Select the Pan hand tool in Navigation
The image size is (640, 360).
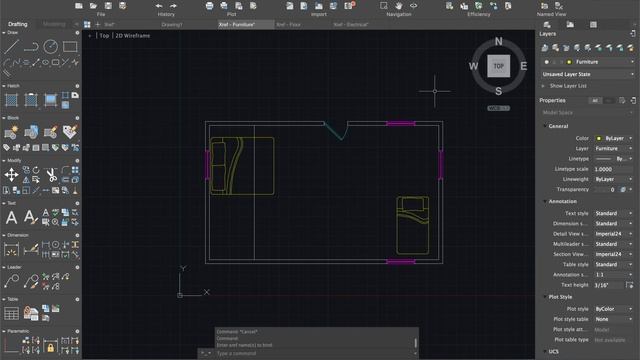click(399, 6)
